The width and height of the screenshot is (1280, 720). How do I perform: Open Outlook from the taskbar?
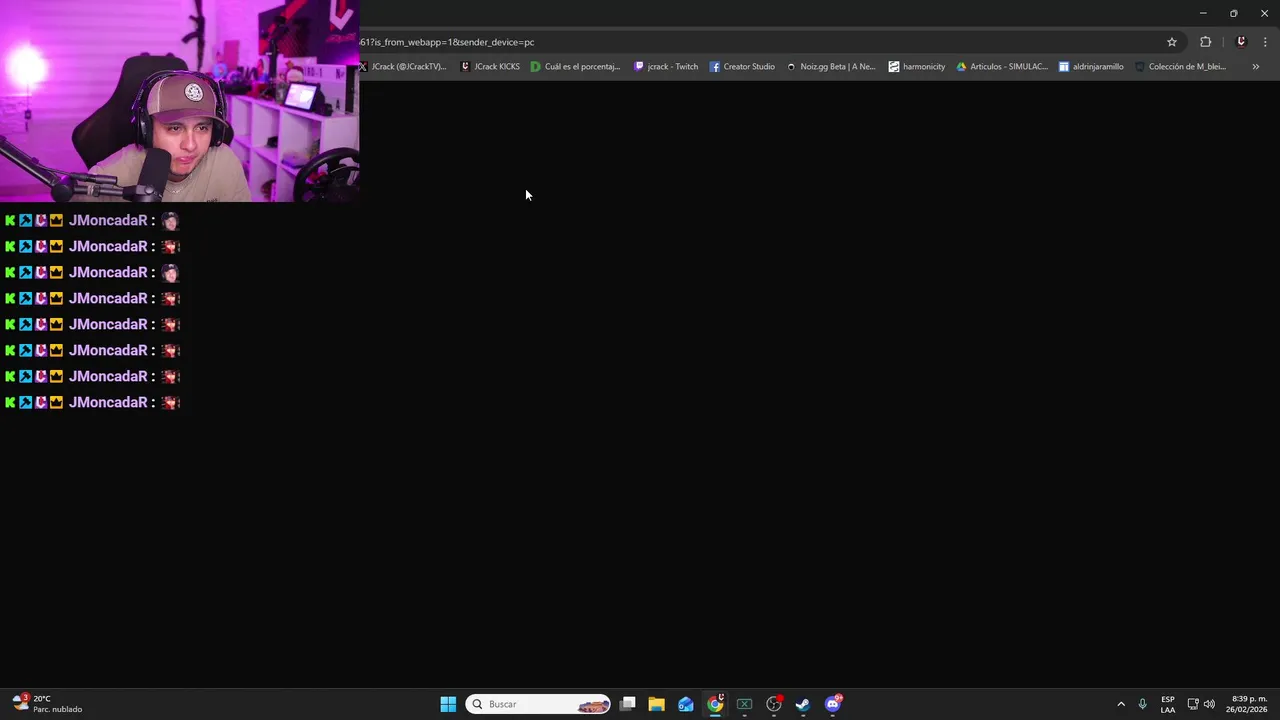coord(686,704)
